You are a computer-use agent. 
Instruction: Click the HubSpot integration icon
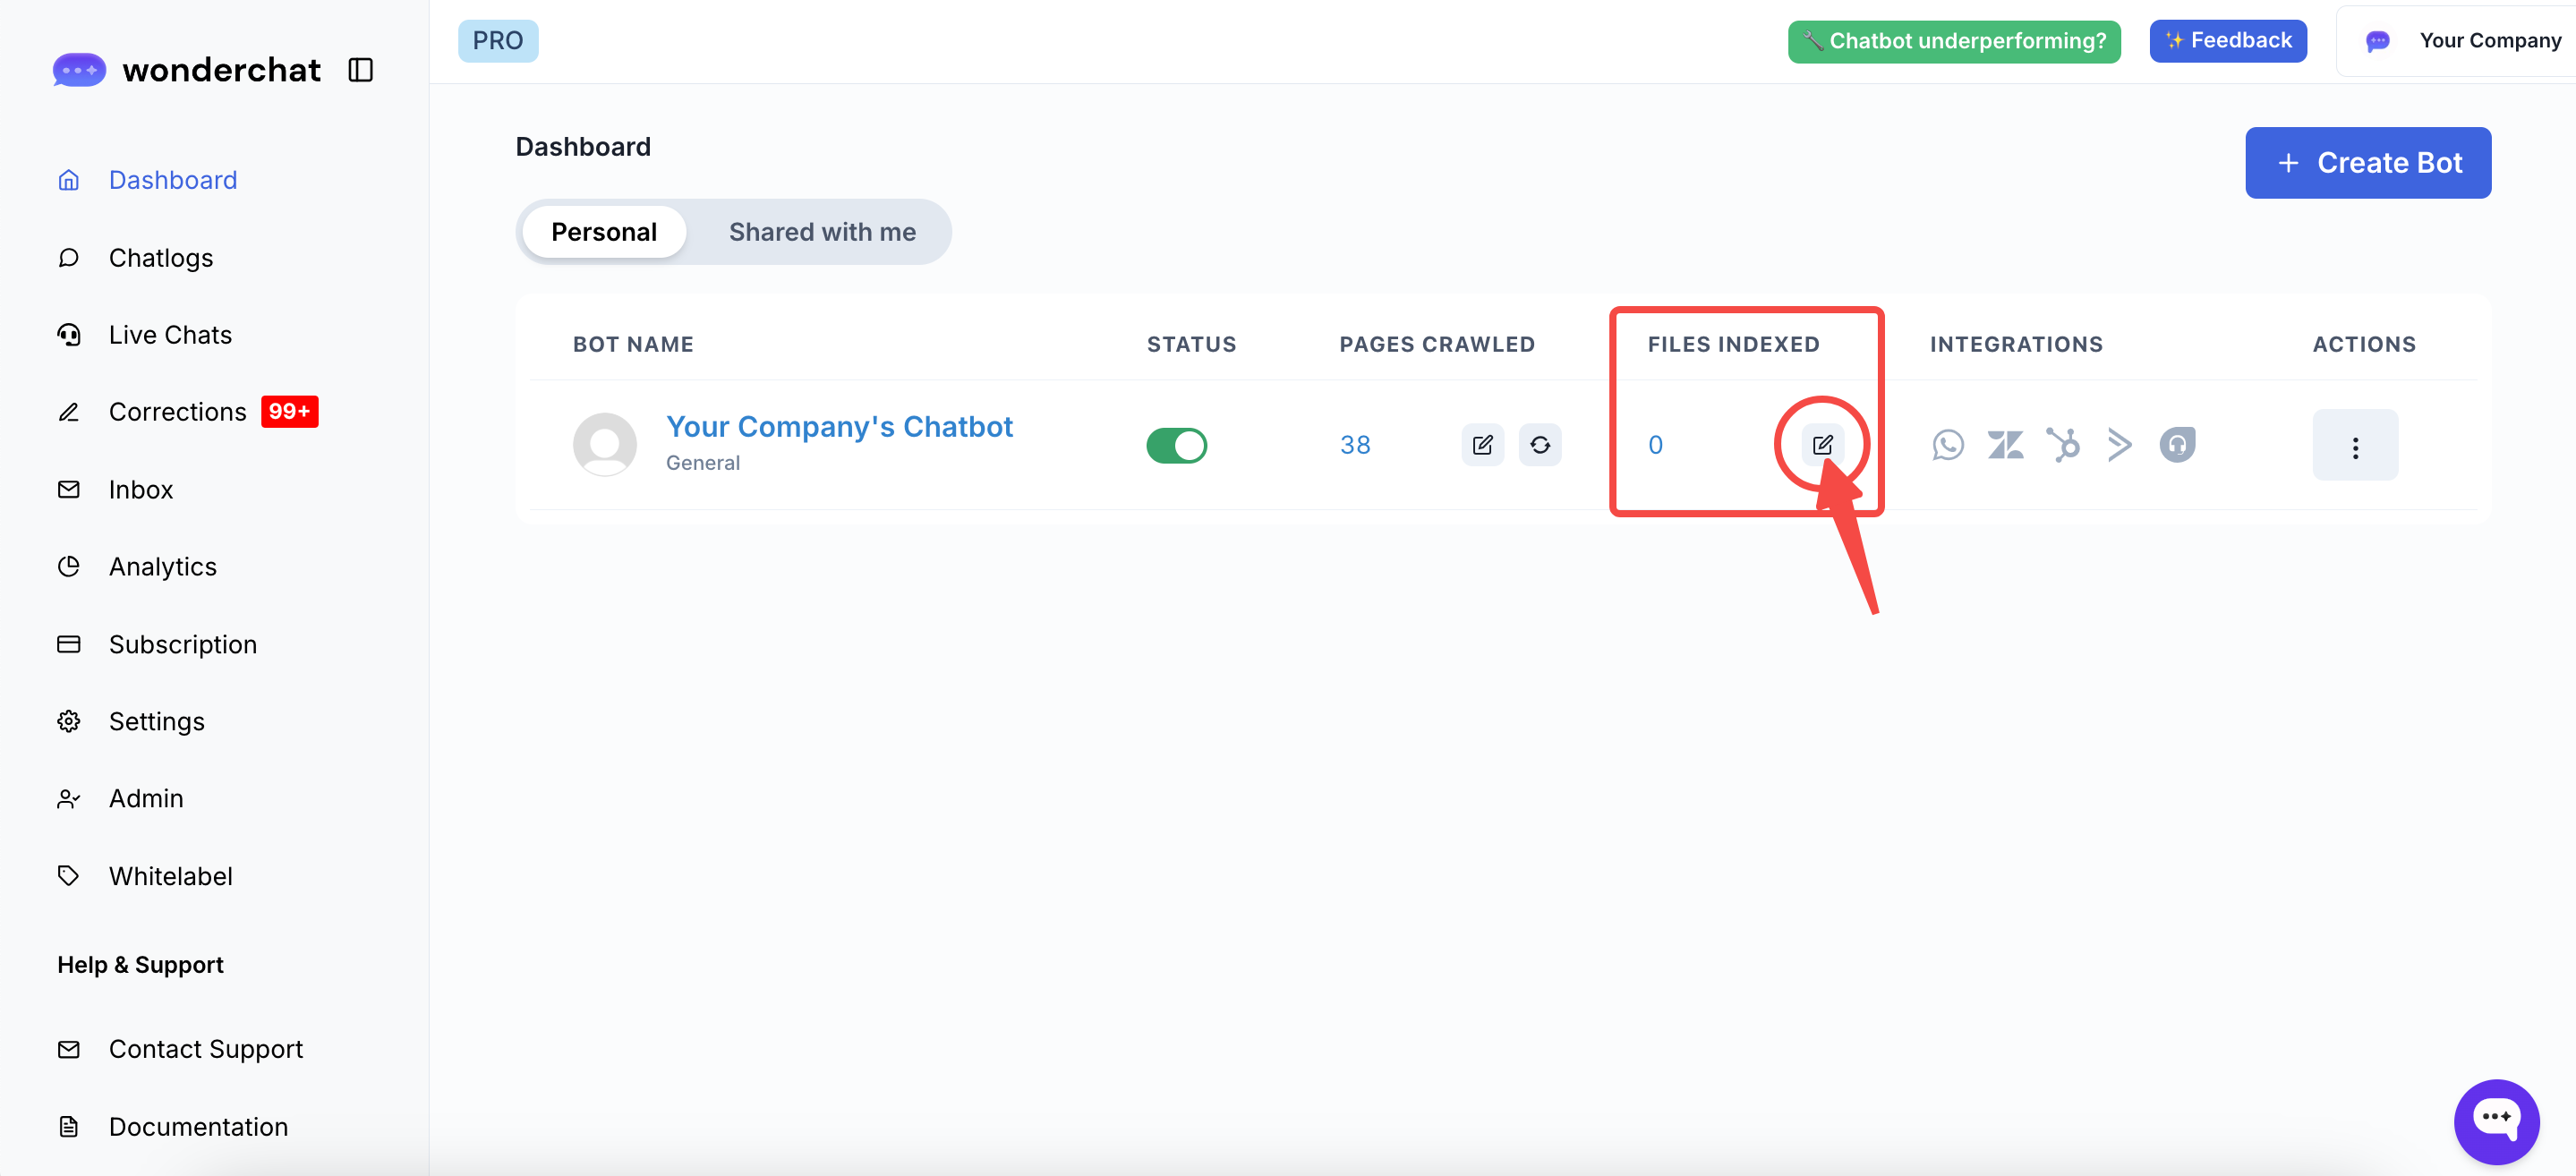(x=2062, y=445)
